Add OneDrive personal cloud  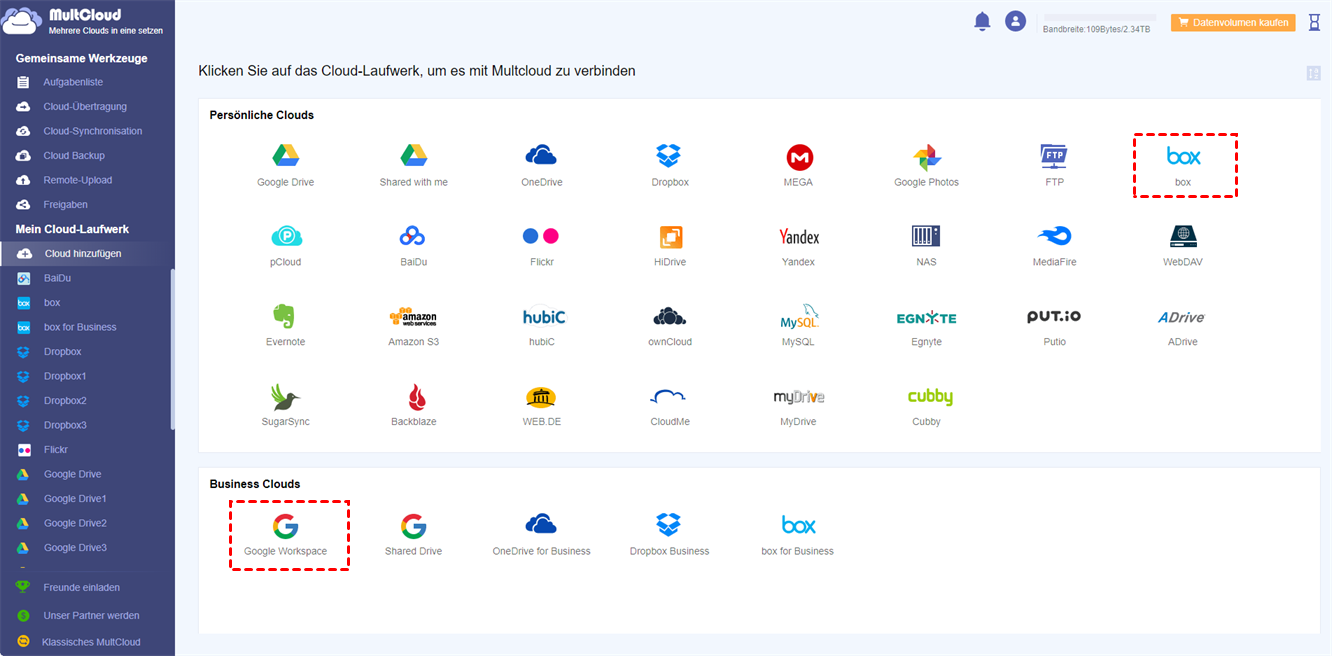pyautogui.click(x=541, y=166)
